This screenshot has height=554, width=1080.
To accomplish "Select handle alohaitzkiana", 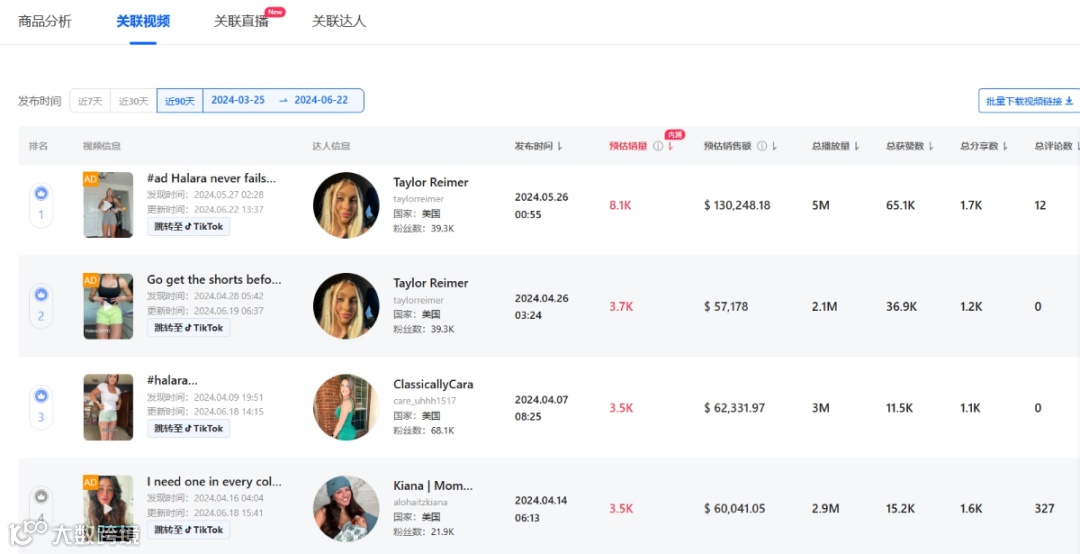I will click(420, 502).
